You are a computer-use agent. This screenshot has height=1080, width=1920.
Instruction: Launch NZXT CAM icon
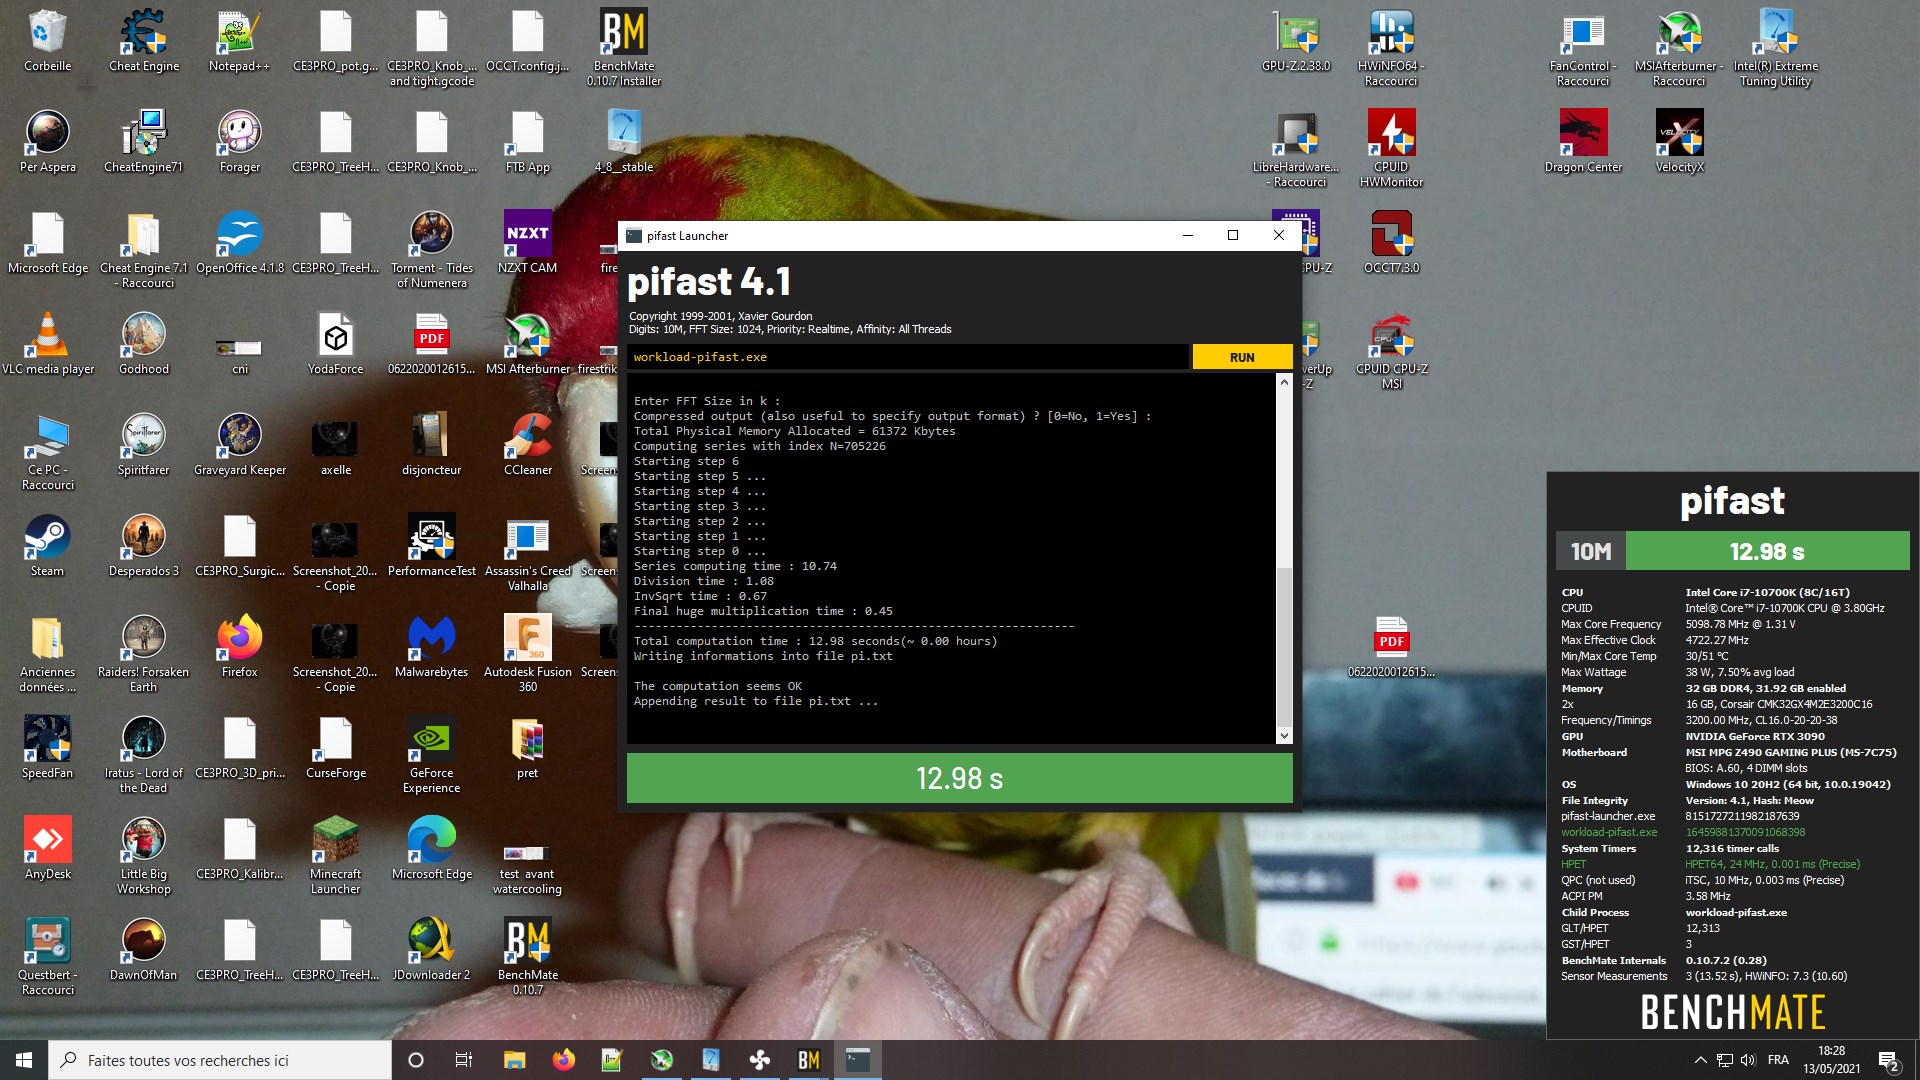527,243
